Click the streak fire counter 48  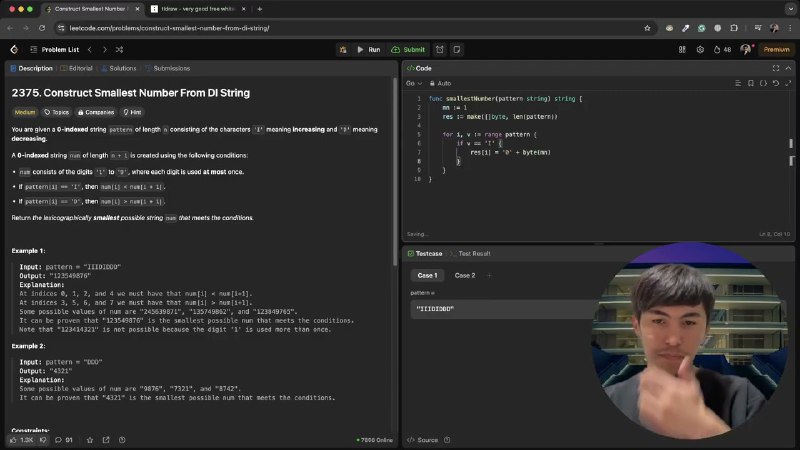[722, 49]
